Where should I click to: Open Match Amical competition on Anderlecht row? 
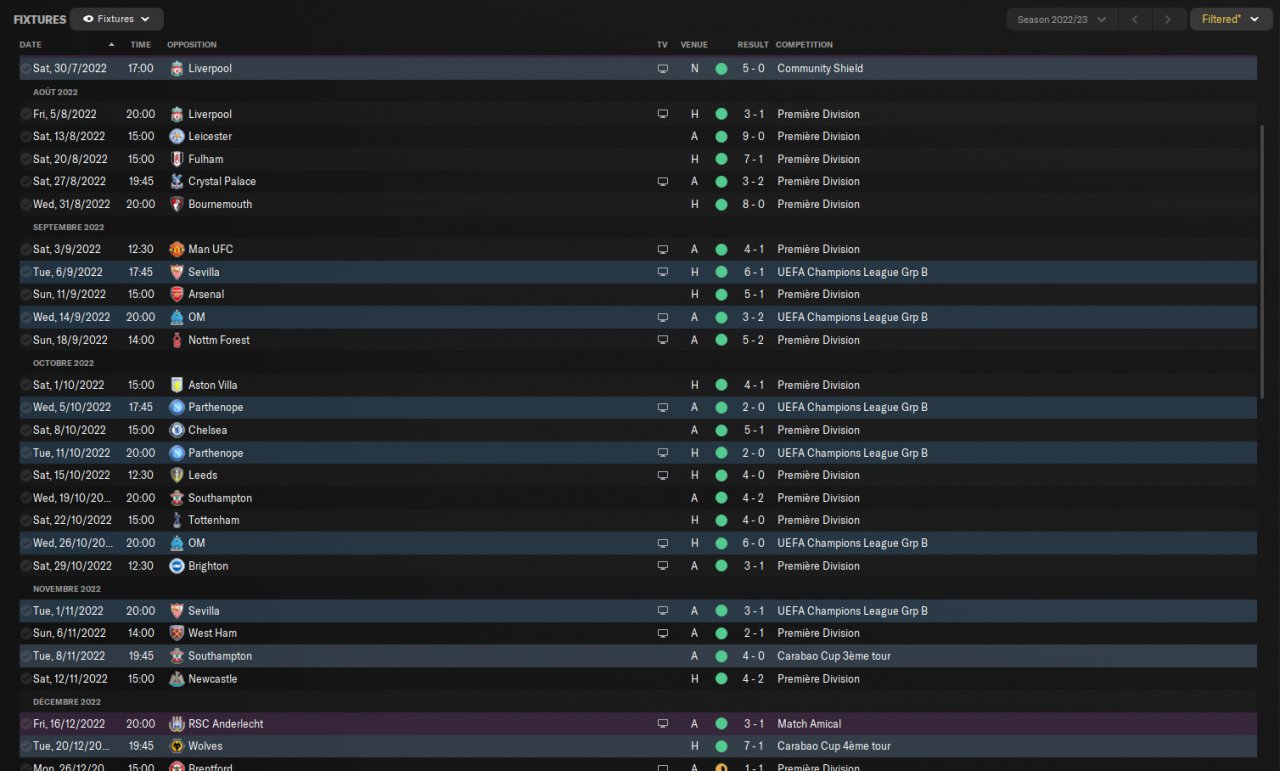point(809,724)
